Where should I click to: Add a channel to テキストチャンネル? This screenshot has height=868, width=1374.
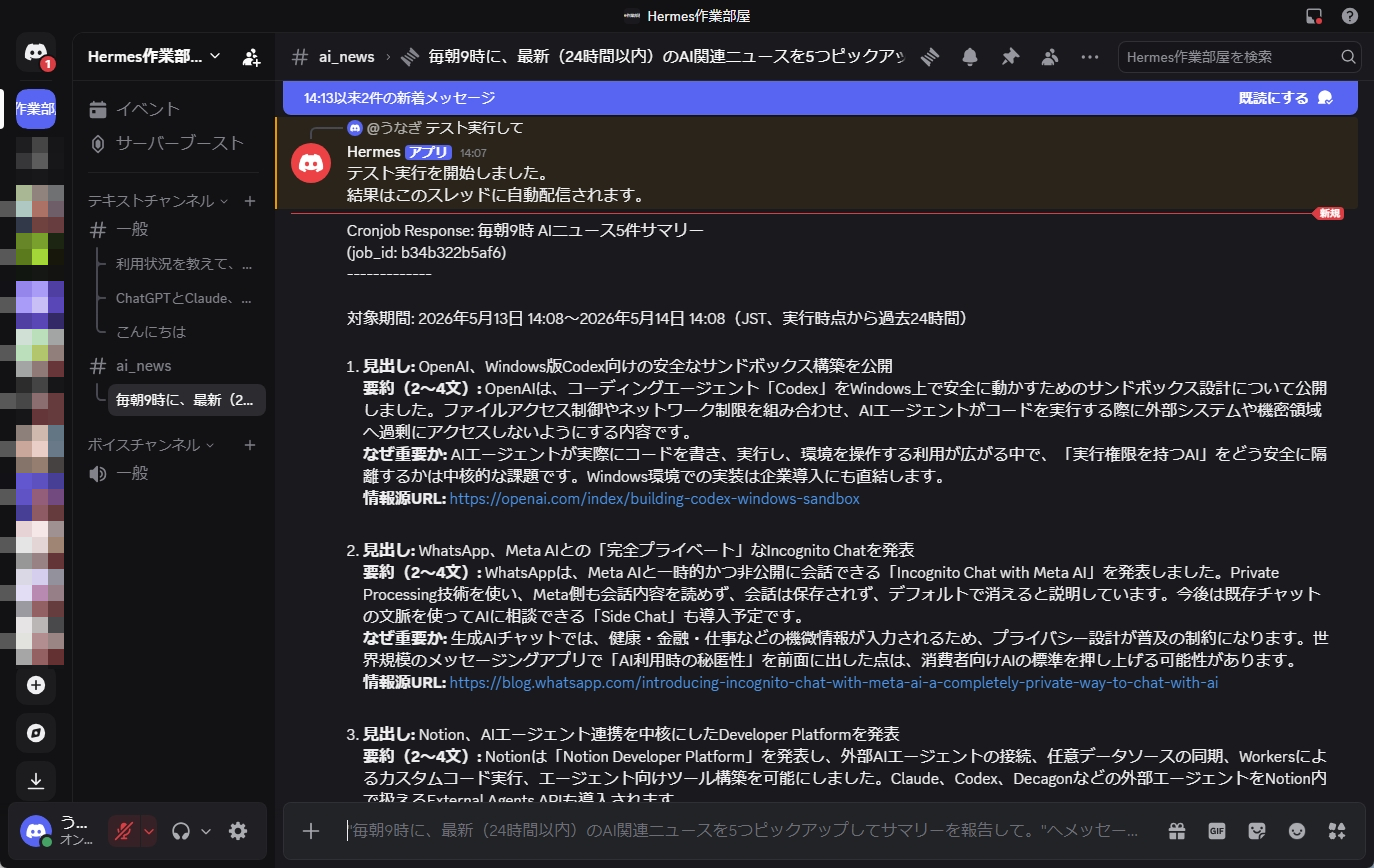(250, 201)
